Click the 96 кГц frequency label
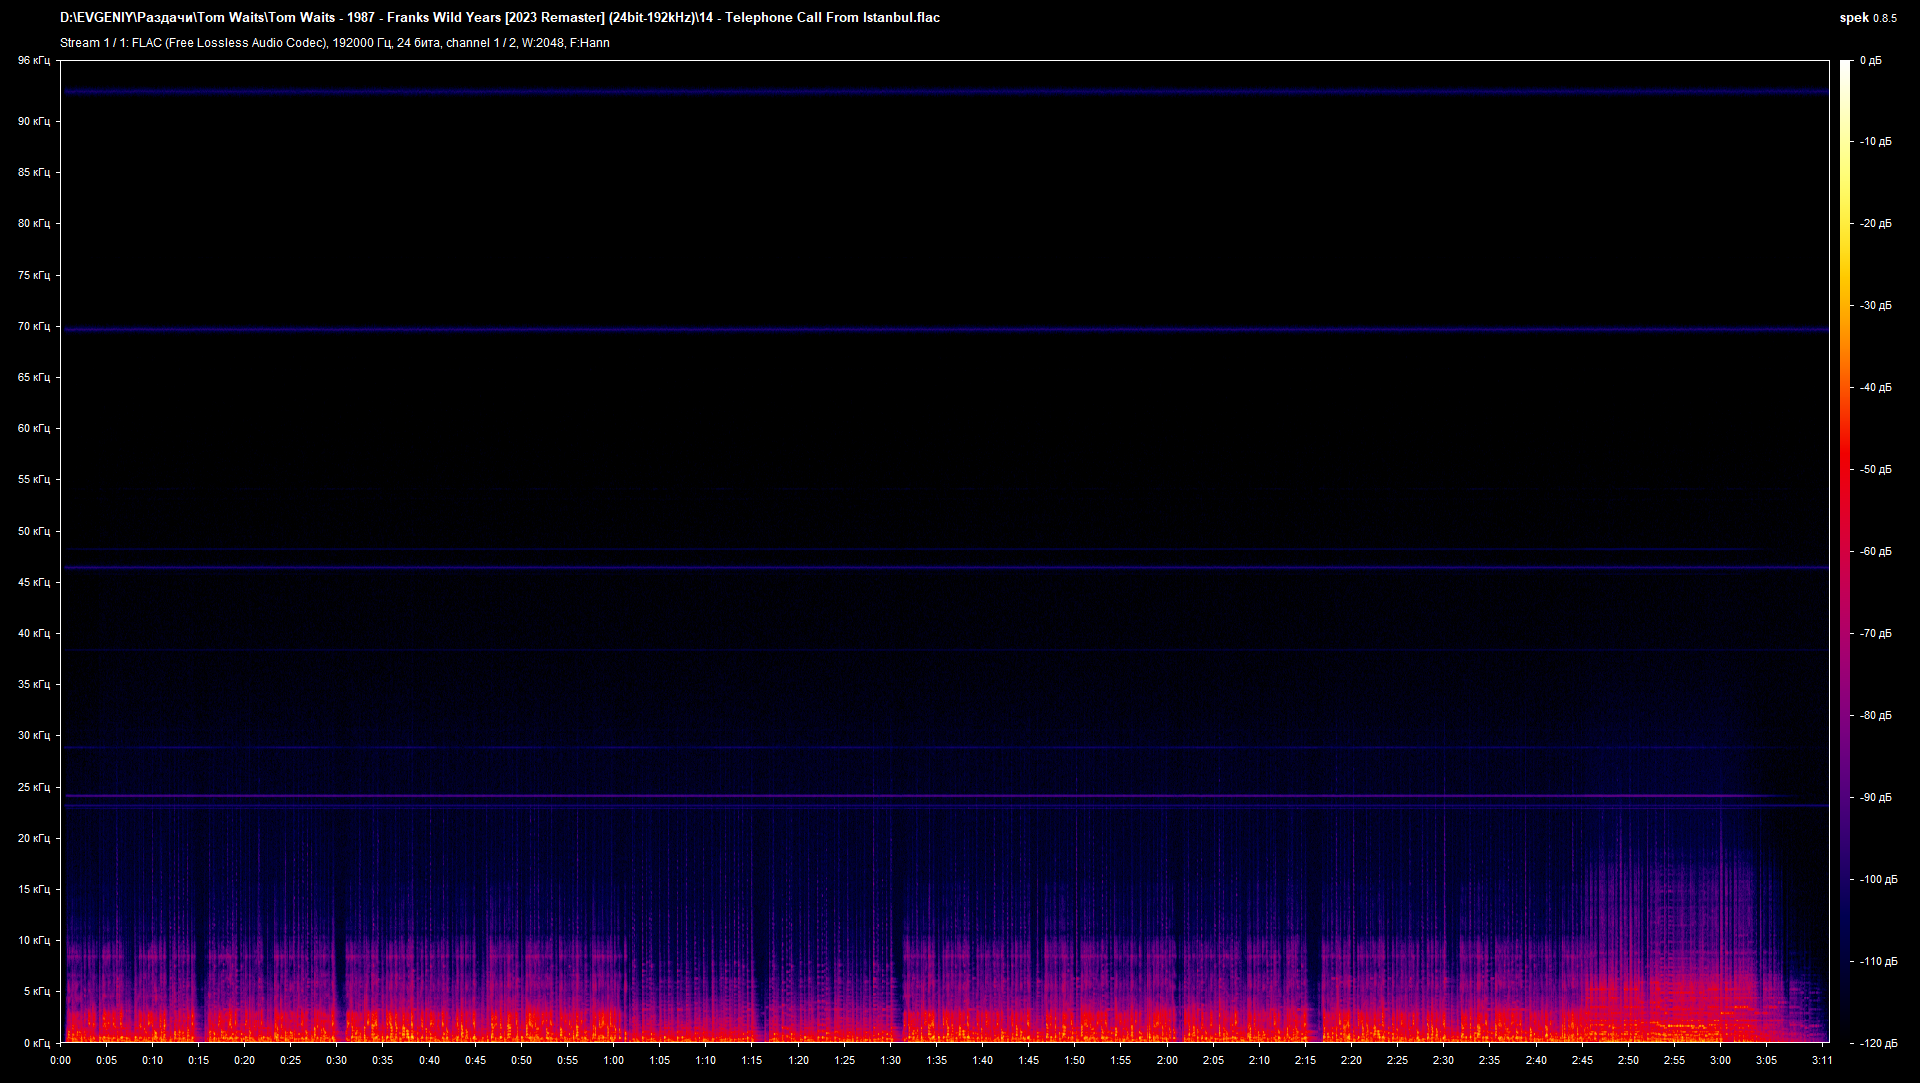 point(34,61)
